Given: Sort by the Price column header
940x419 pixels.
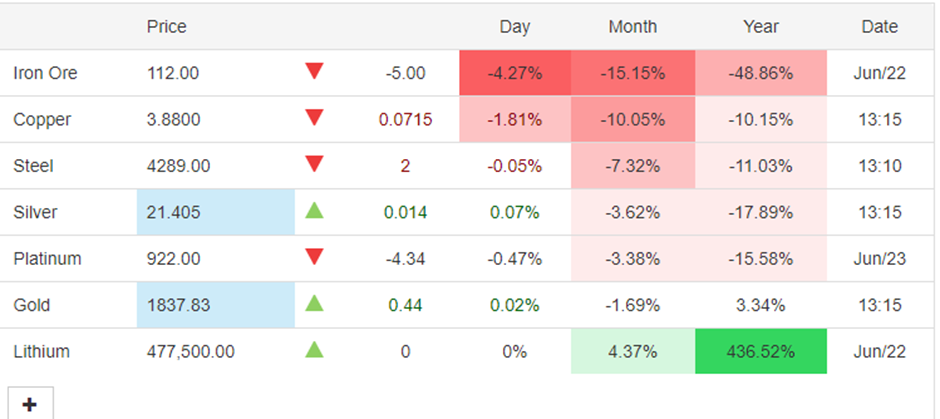Looking at the screenshot, I should 166,27.
